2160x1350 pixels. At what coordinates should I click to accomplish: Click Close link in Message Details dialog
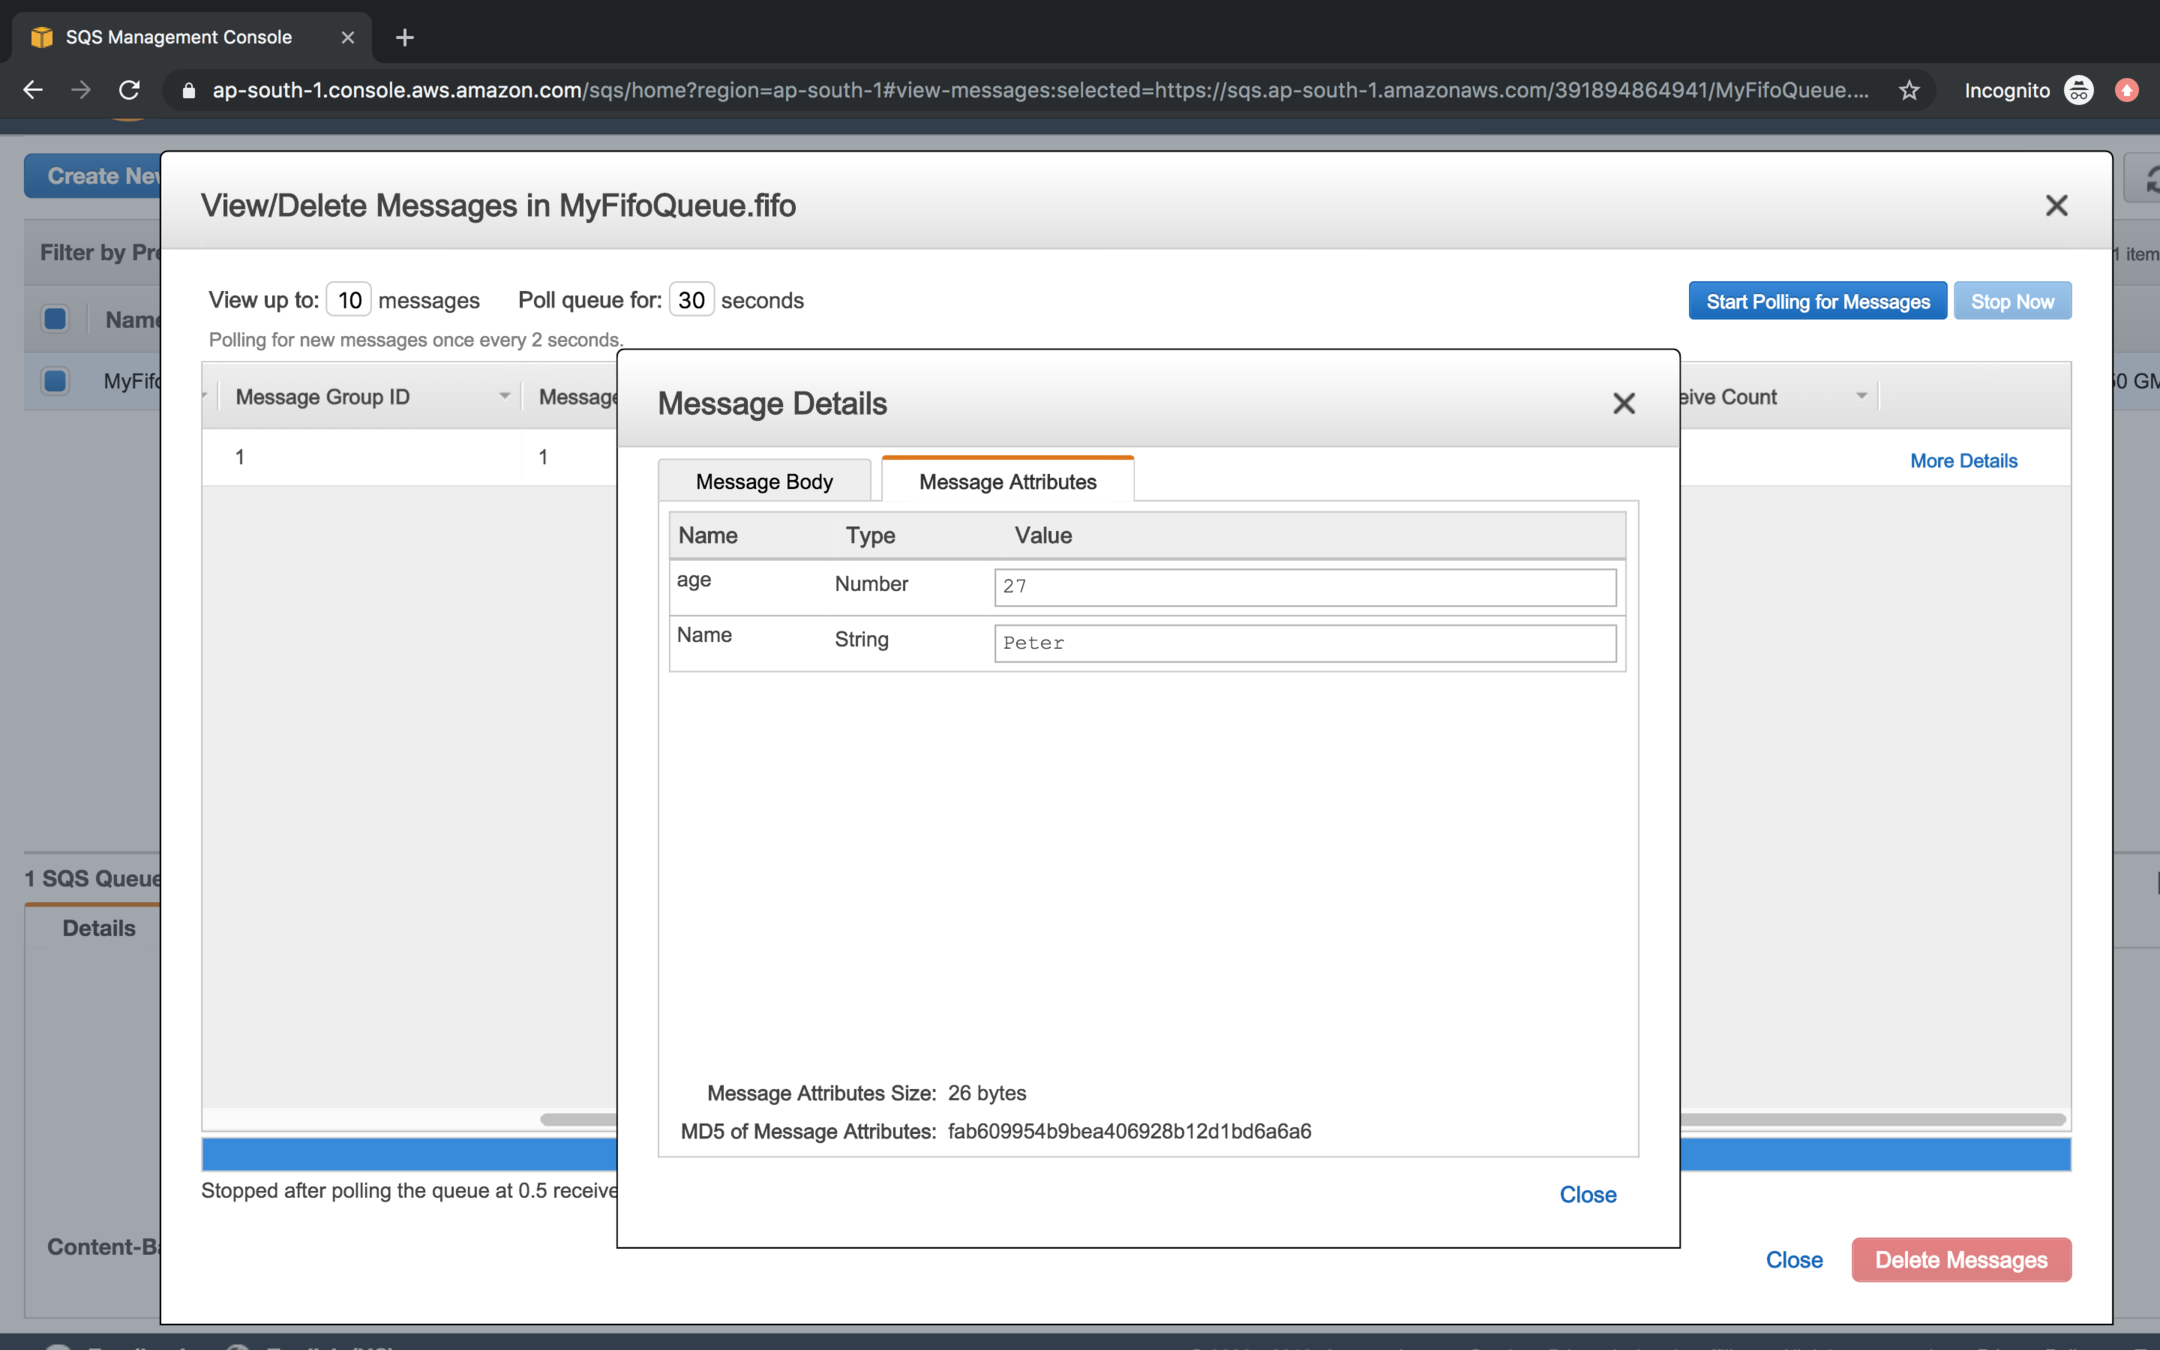click(x=1587, y=1194)
